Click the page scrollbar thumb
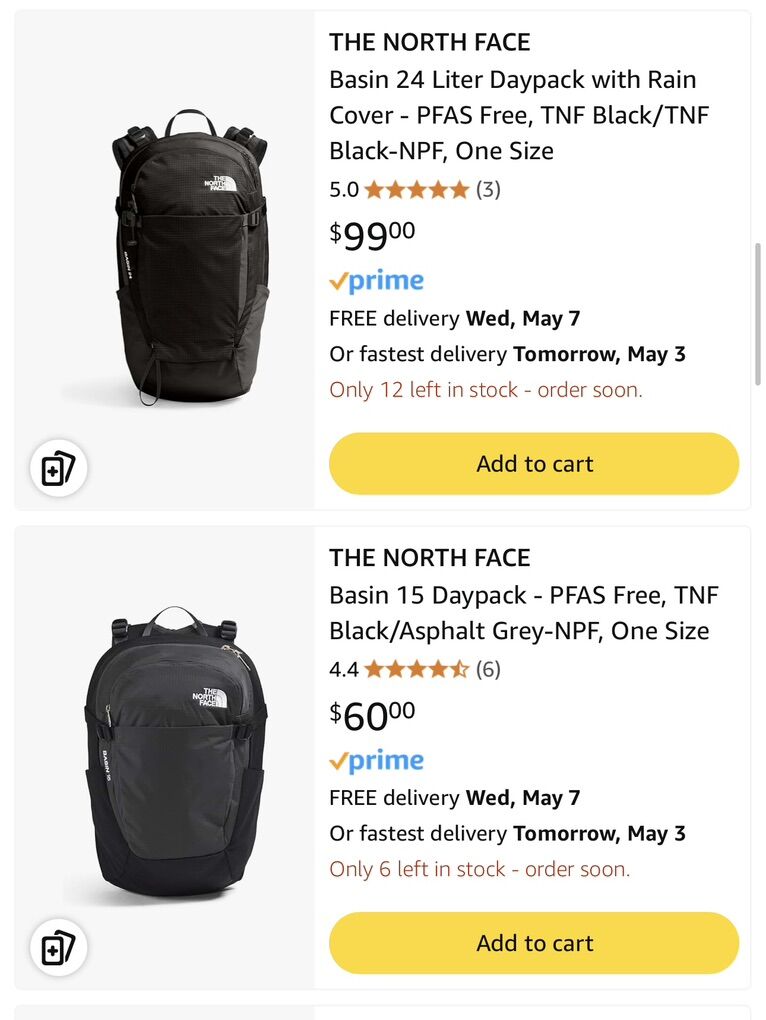This screenshot has width=766, height=1020. click(758, 313)
